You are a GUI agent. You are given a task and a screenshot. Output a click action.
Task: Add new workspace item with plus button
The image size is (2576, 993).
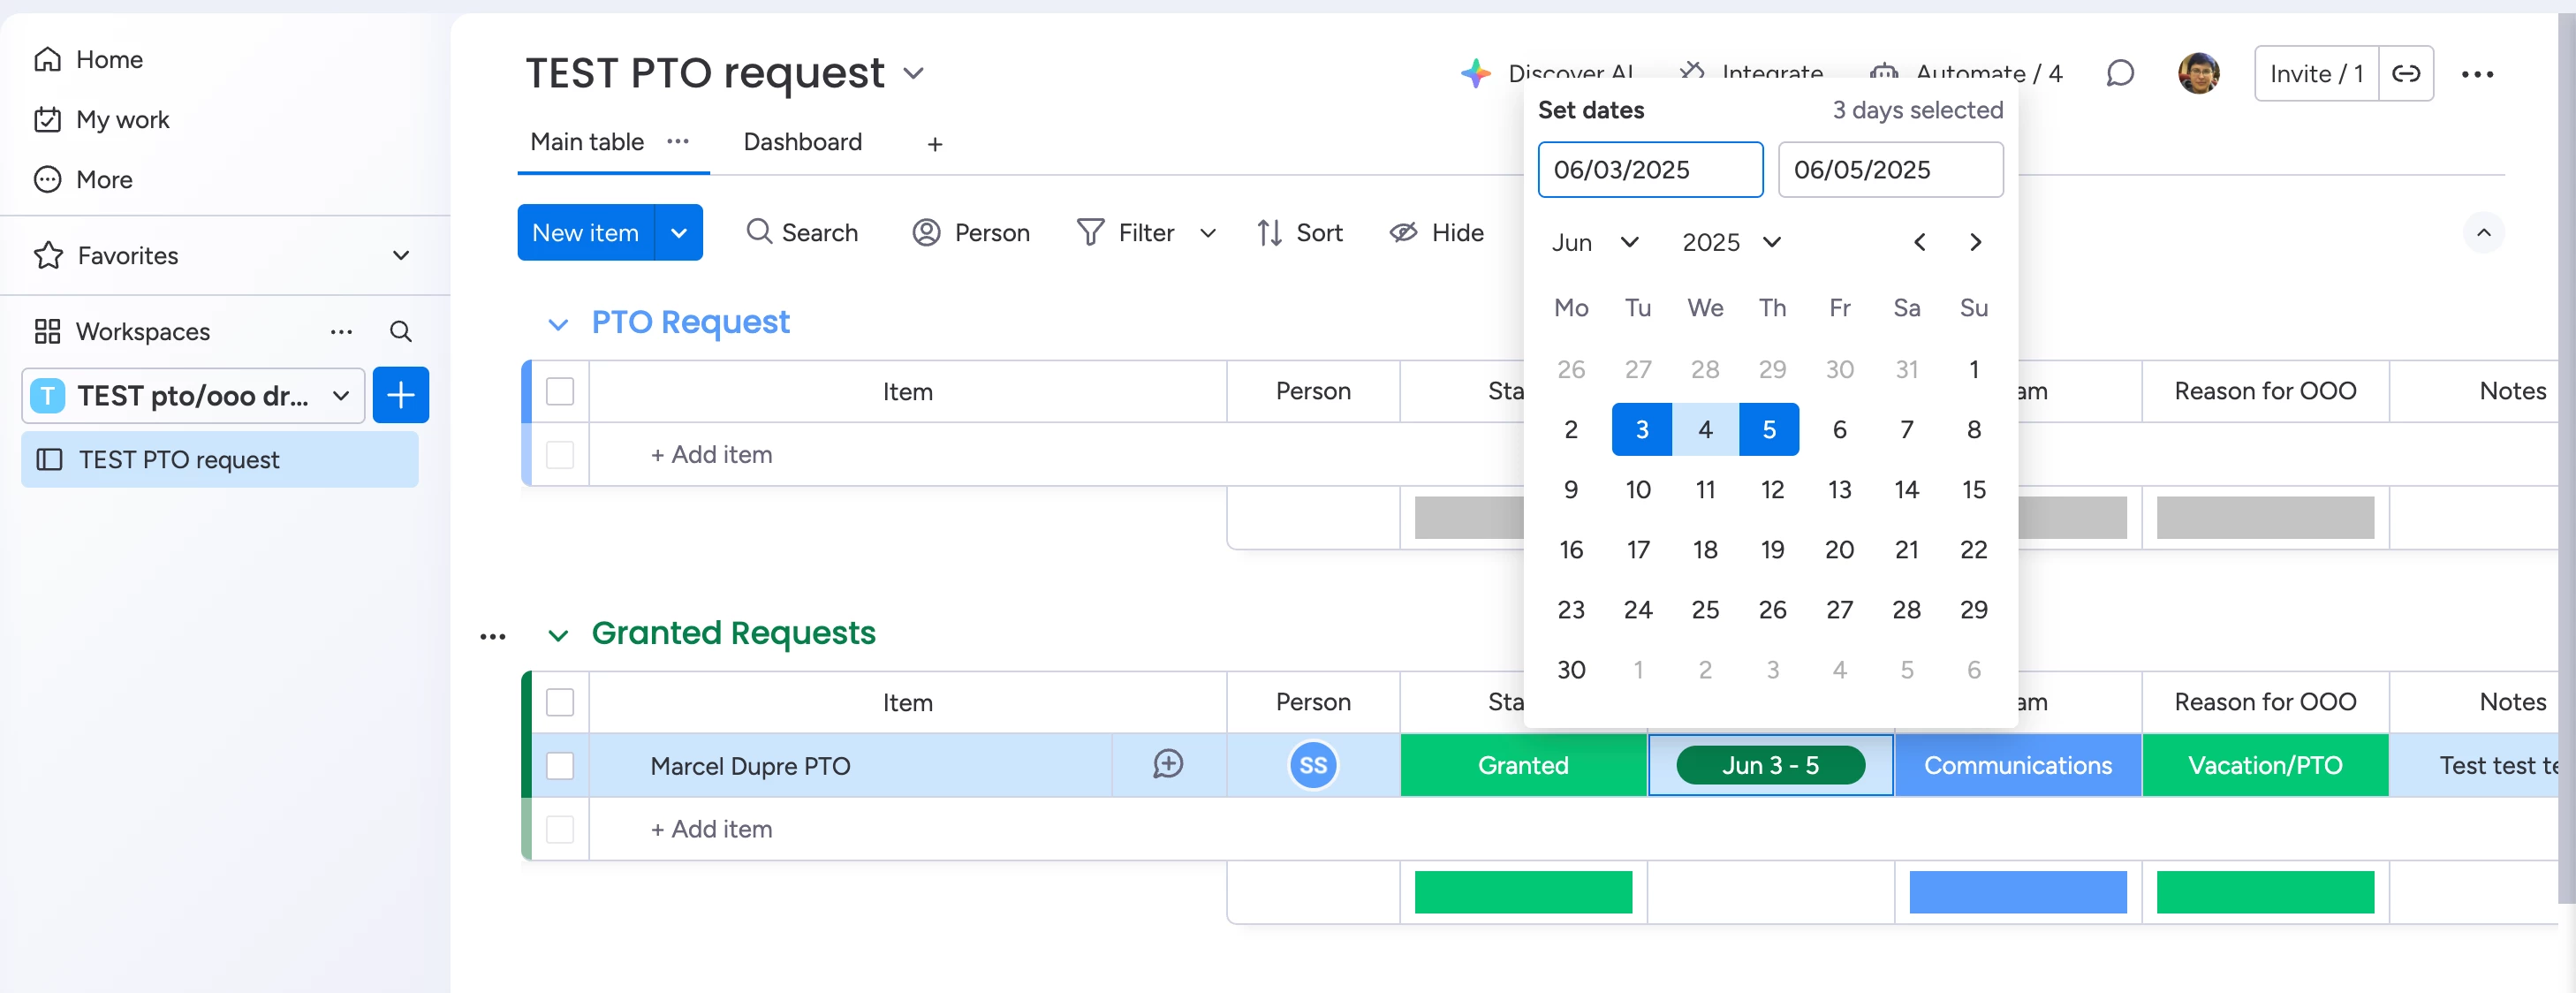click(401, 395)
